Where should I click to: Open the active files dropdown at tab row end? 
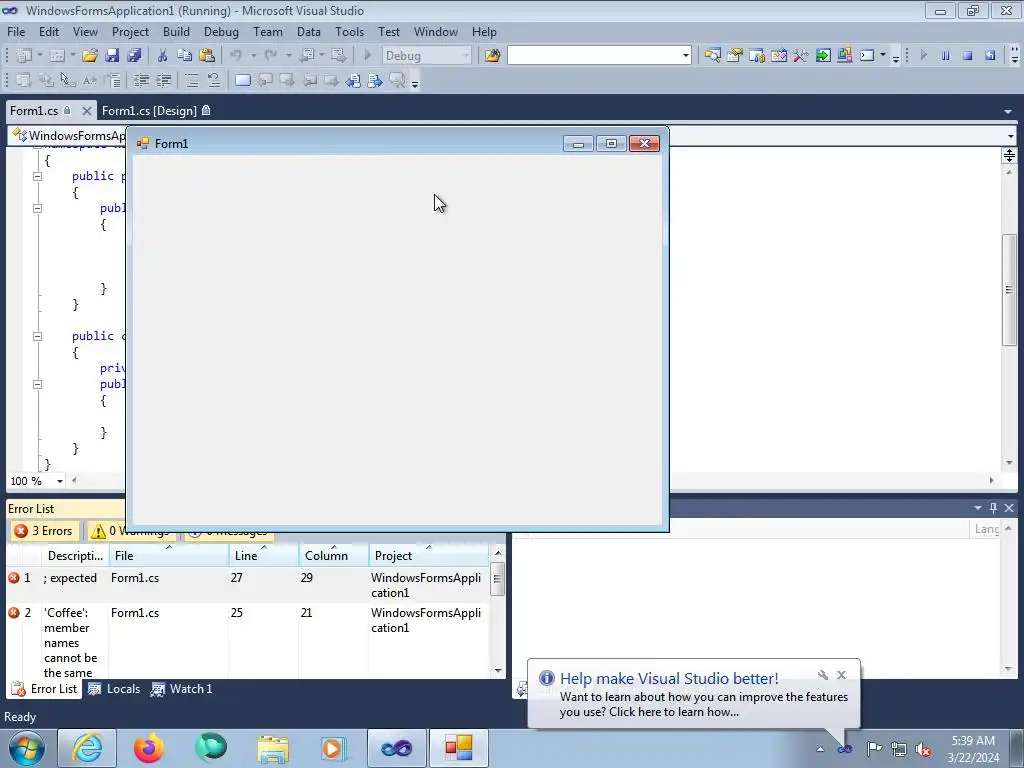pyautogui.click(x=1008, y=112)
